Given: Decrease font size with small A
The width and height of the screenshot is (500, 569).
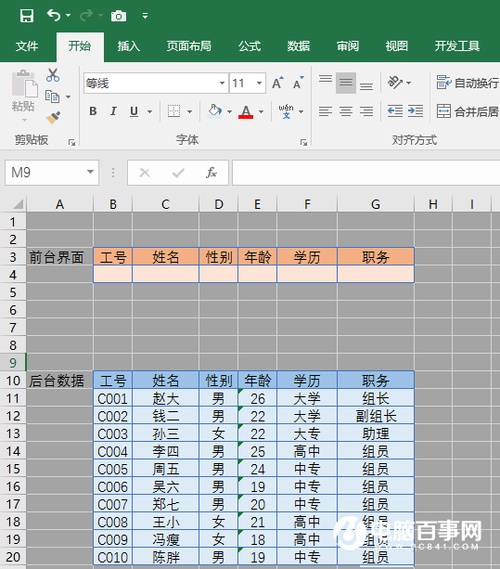Looking at the screenshot, I should pos(299,83).
